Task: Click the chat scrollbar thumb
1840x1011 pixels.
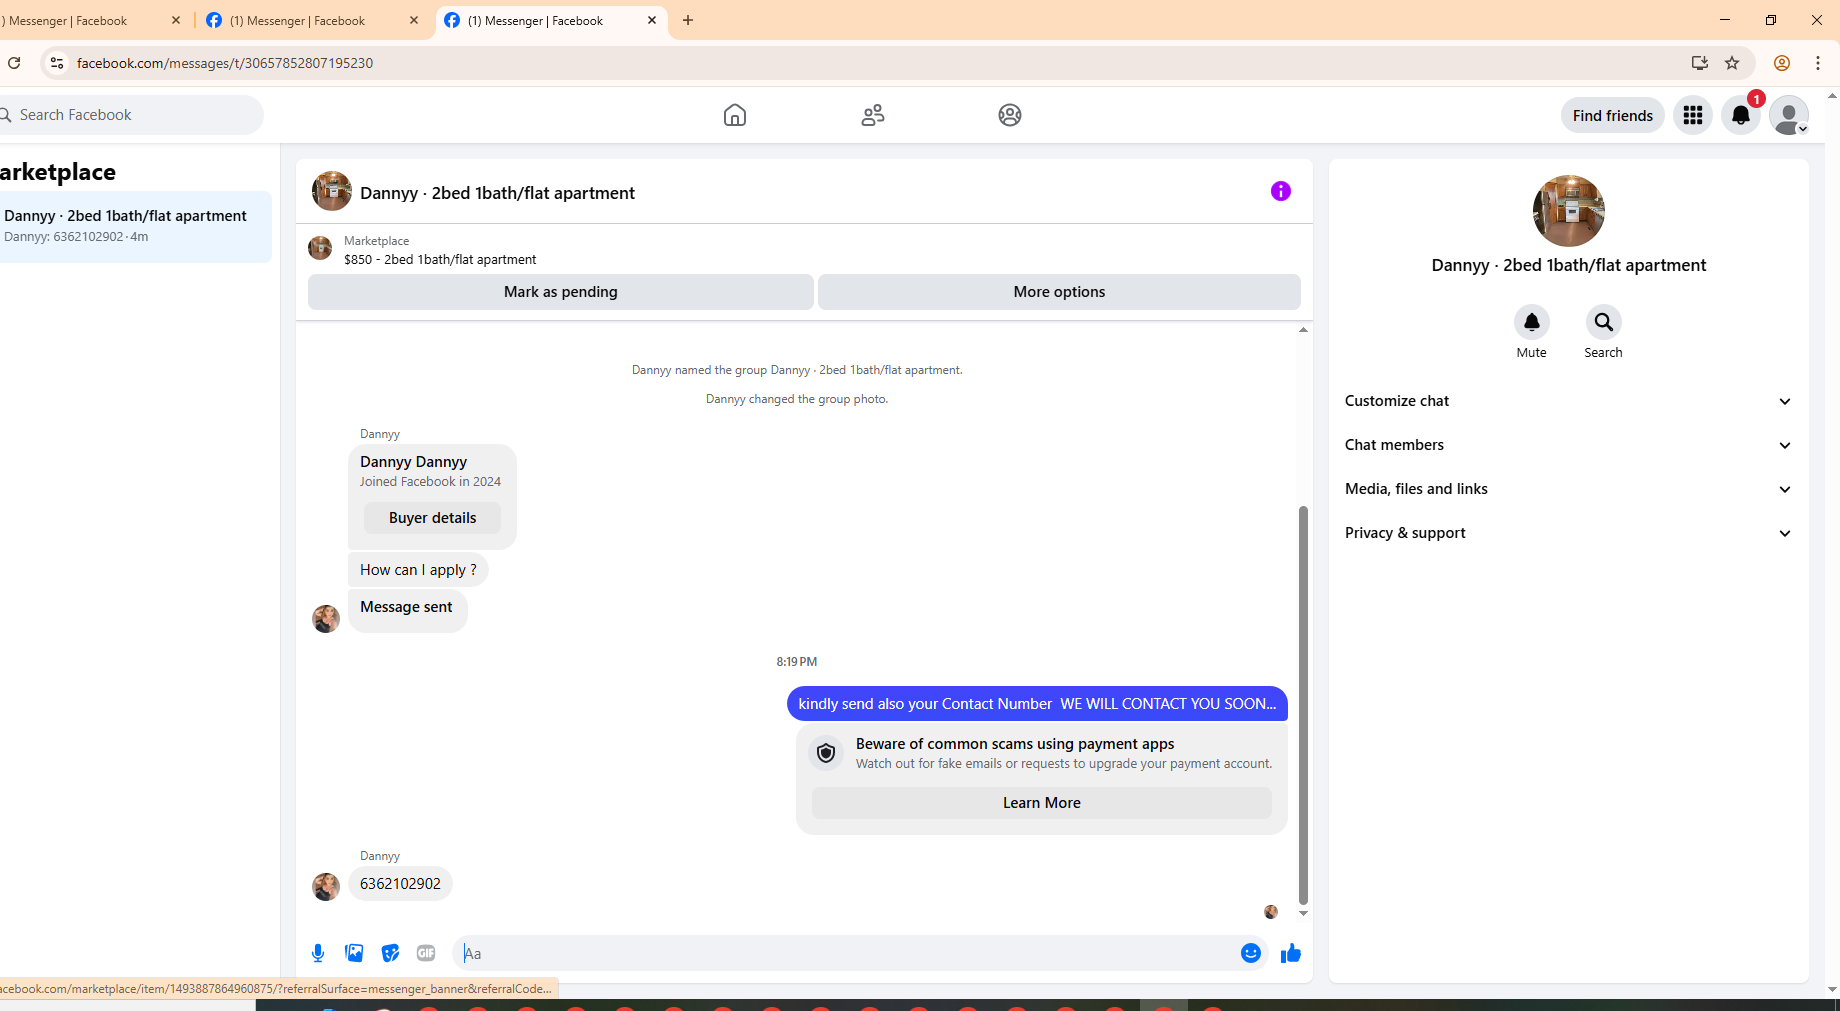Action: tap(1303, 705)
